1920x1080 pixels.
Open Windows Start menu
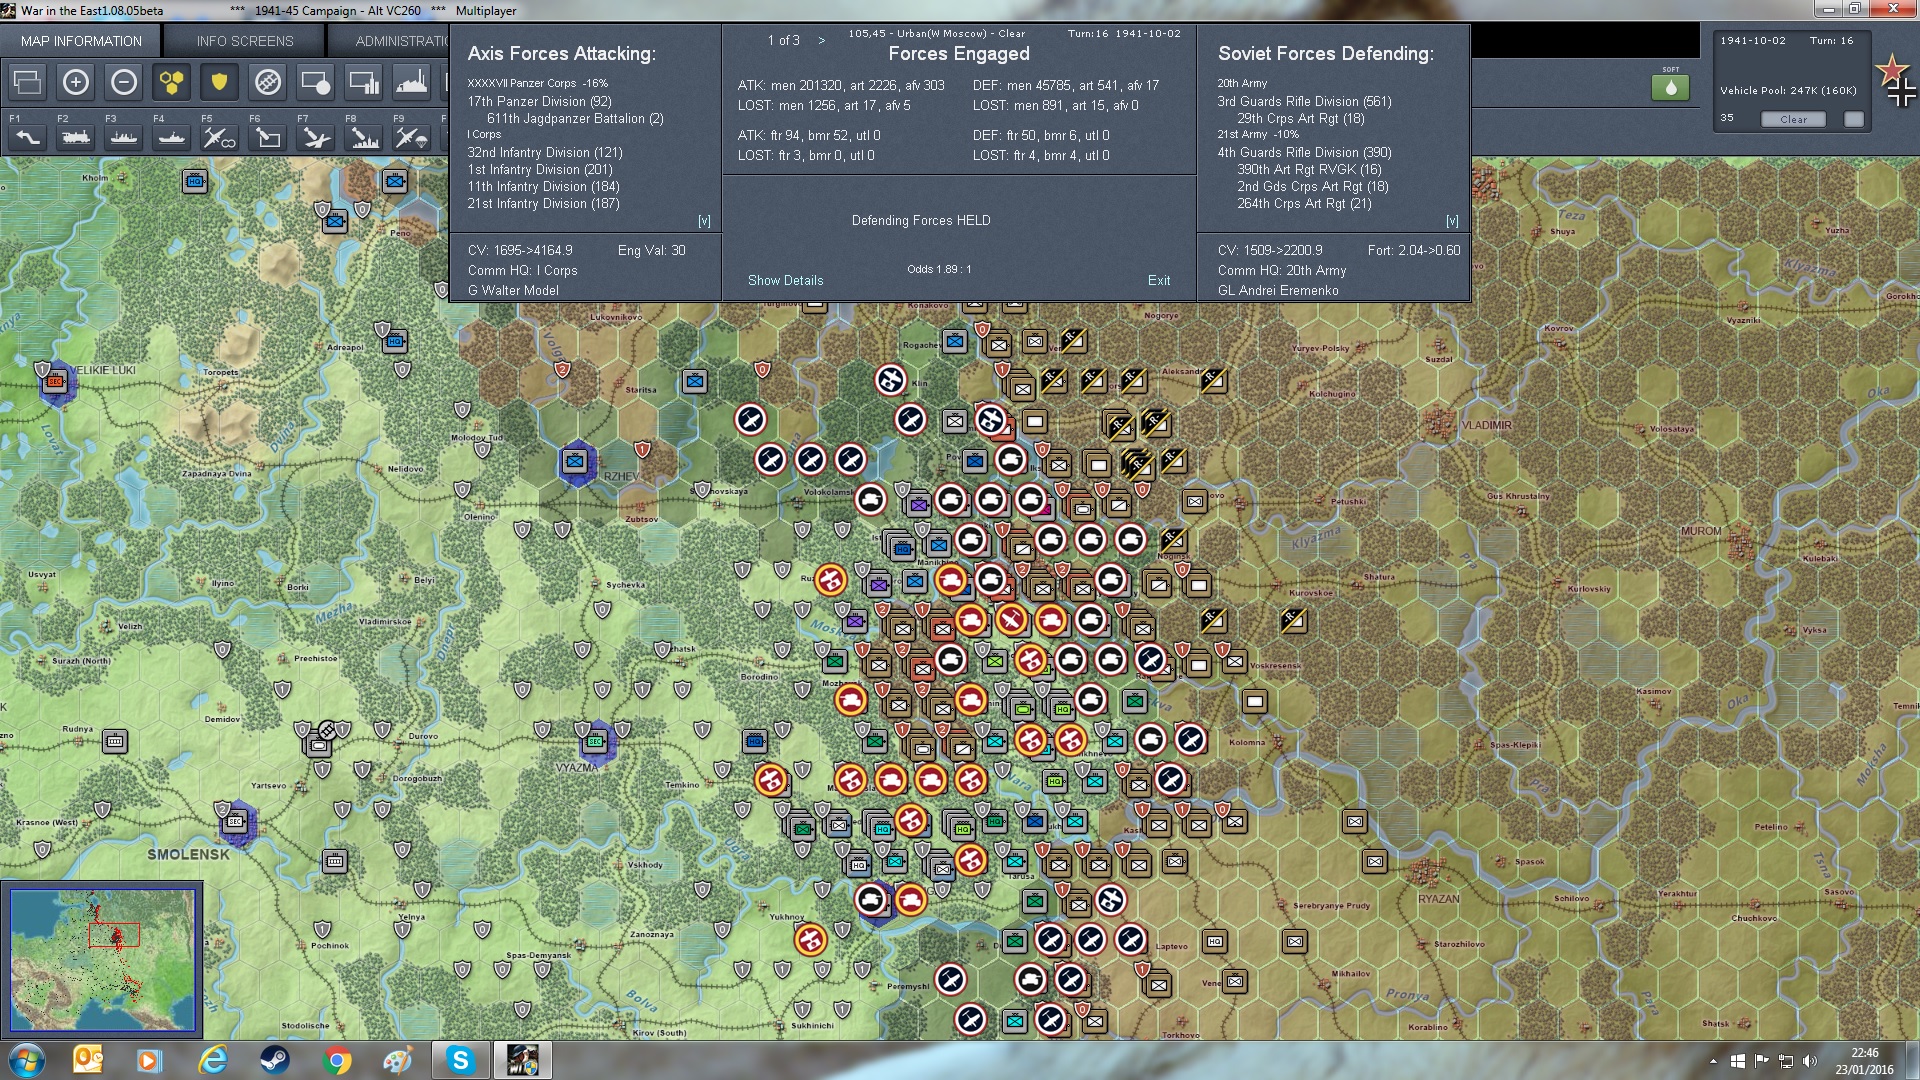(26, 1060)
